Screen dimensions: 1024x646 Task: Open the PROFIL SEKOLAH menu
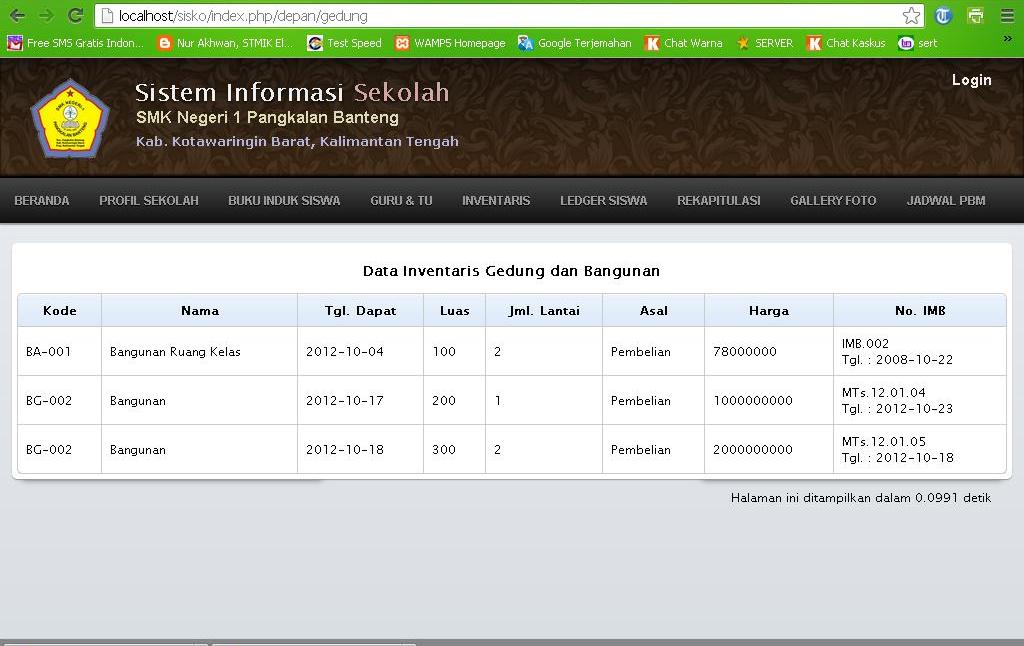coord(148,200)
